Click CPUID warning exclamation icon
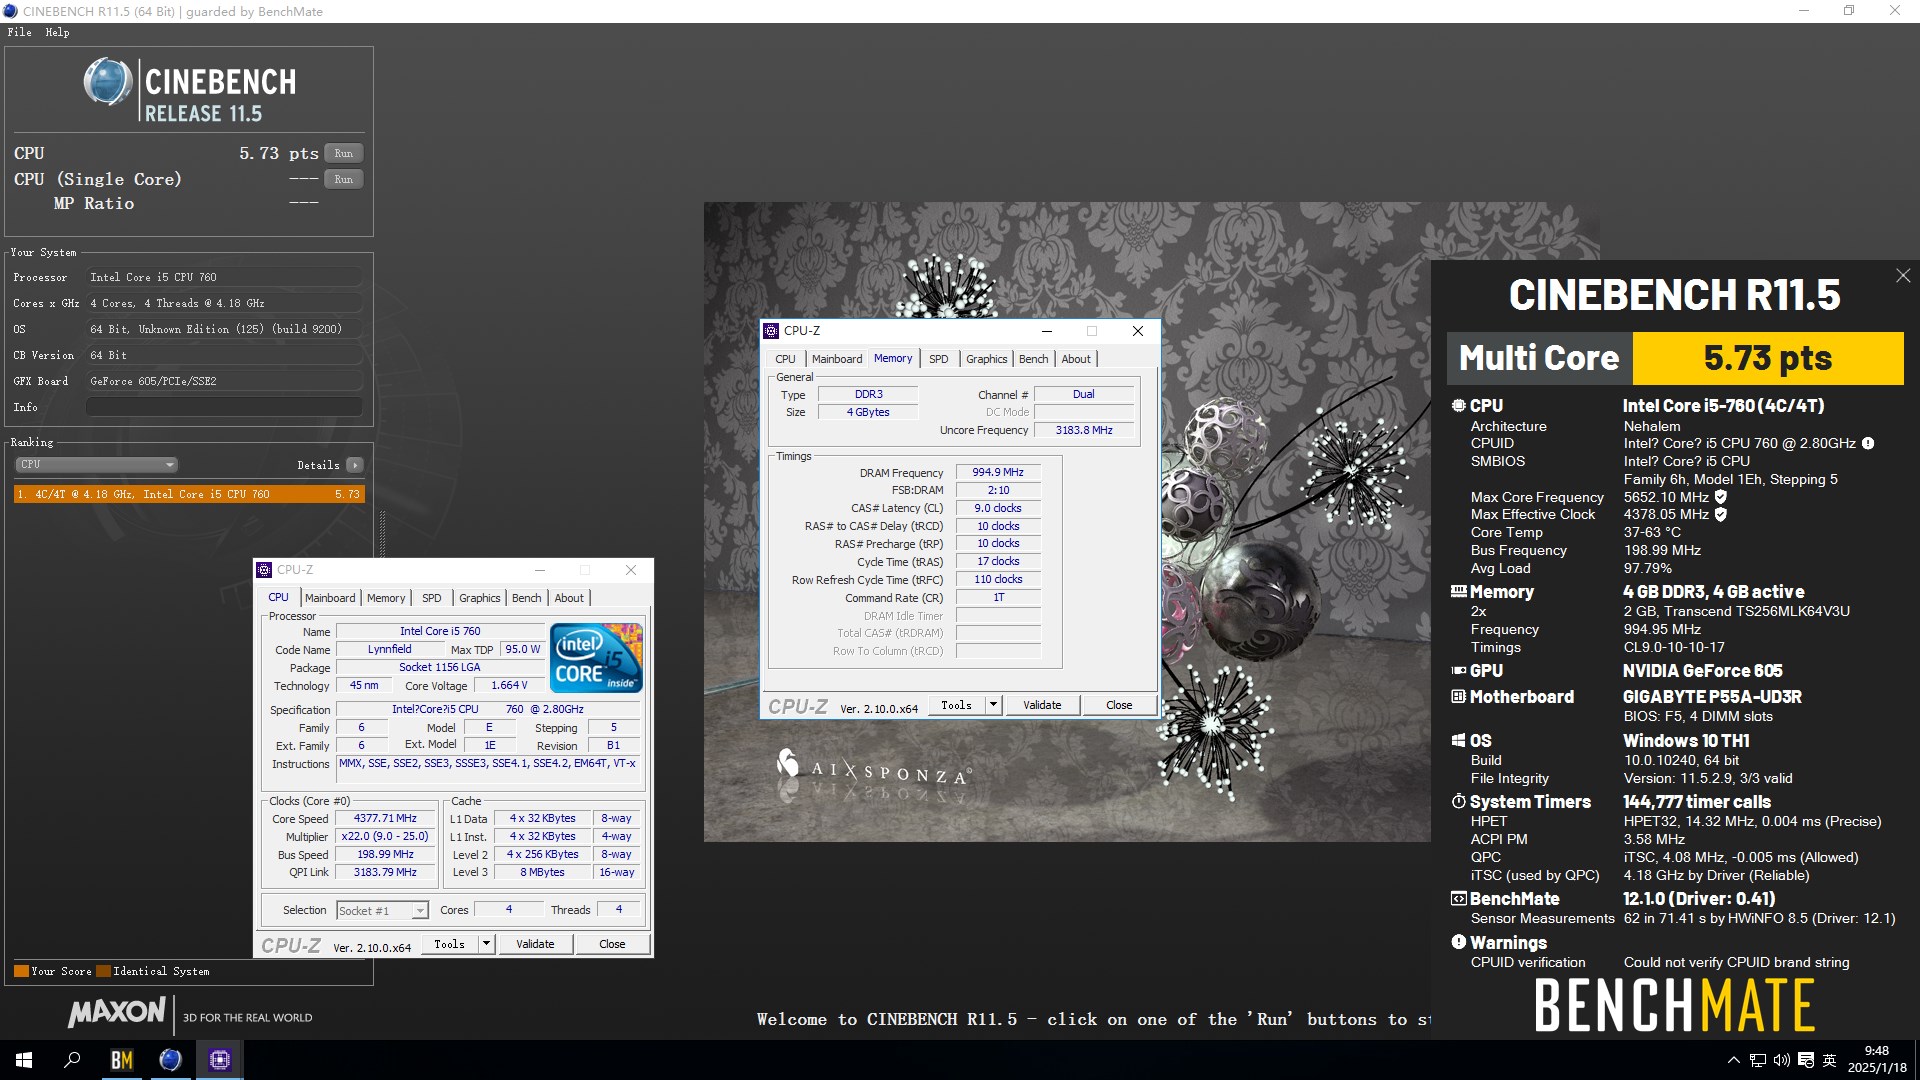Viewport: 1920px width, 1080px height. click(x=1868, y=443)
